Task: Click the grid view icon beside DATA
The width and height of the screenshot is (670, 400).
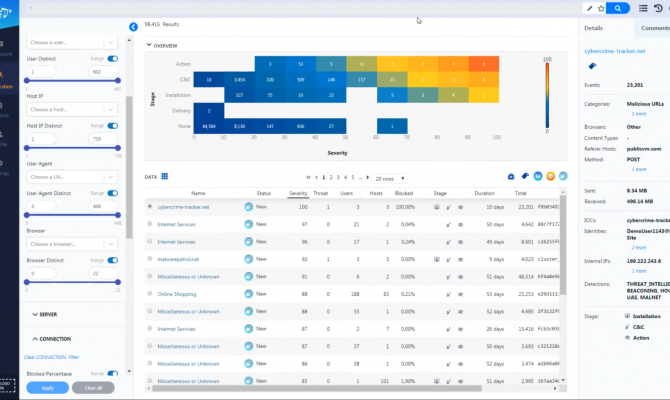Action: tap(165, 176)
